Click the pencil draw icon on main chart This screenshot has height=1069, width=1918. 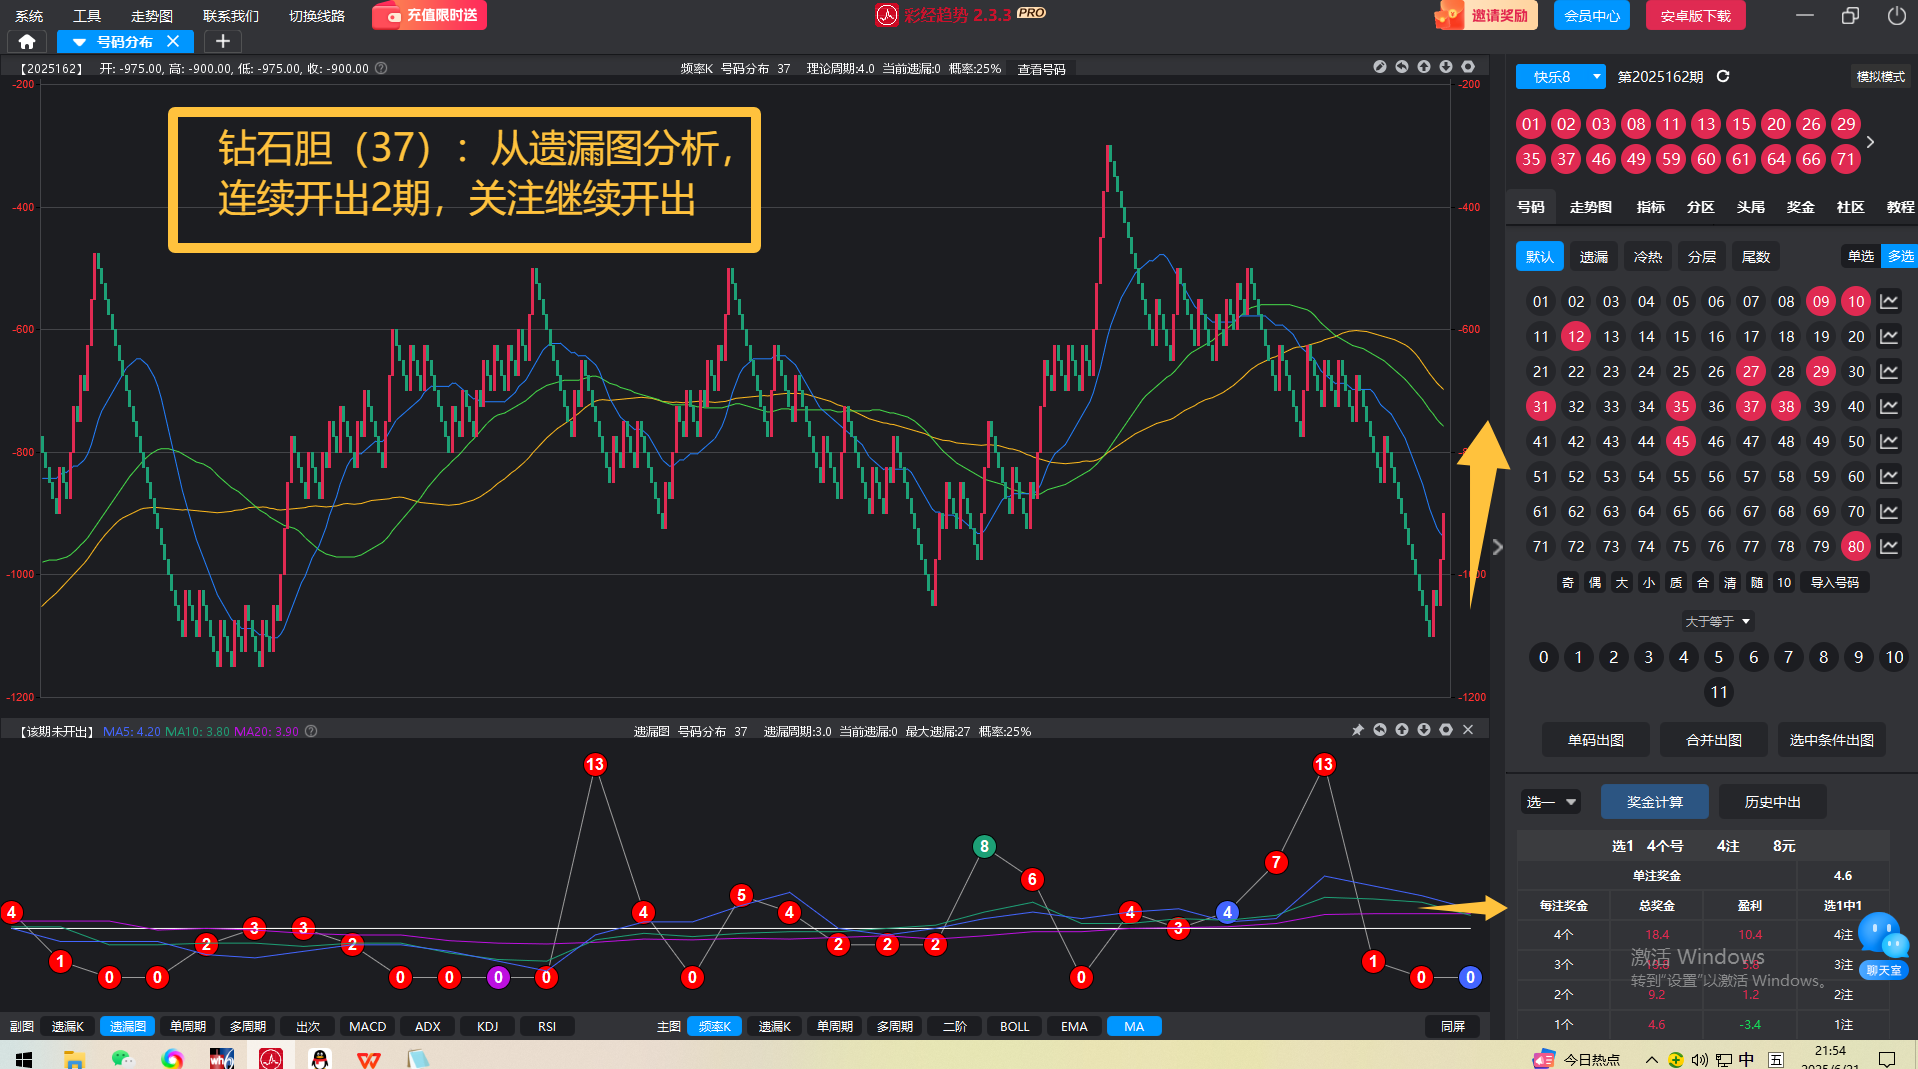coord(1380,67)
